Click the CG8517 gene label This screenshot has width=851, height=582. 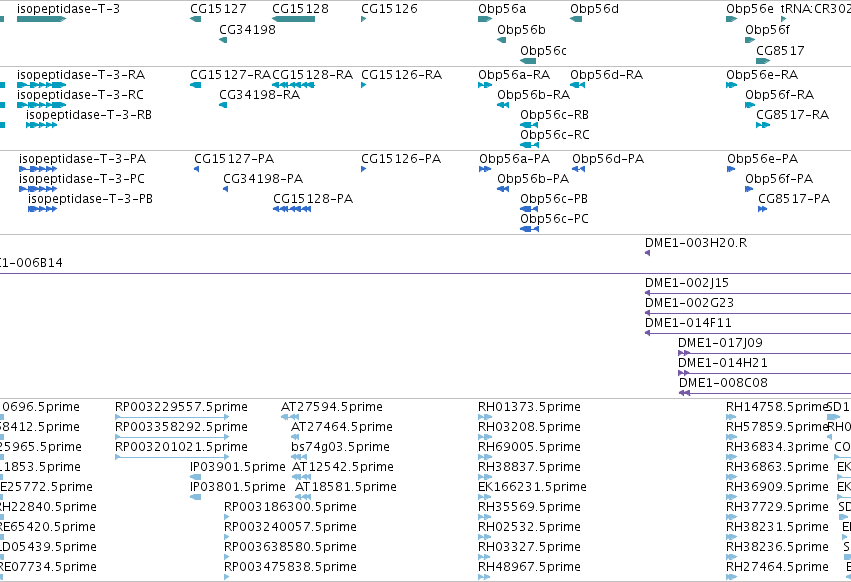(780, 50)
